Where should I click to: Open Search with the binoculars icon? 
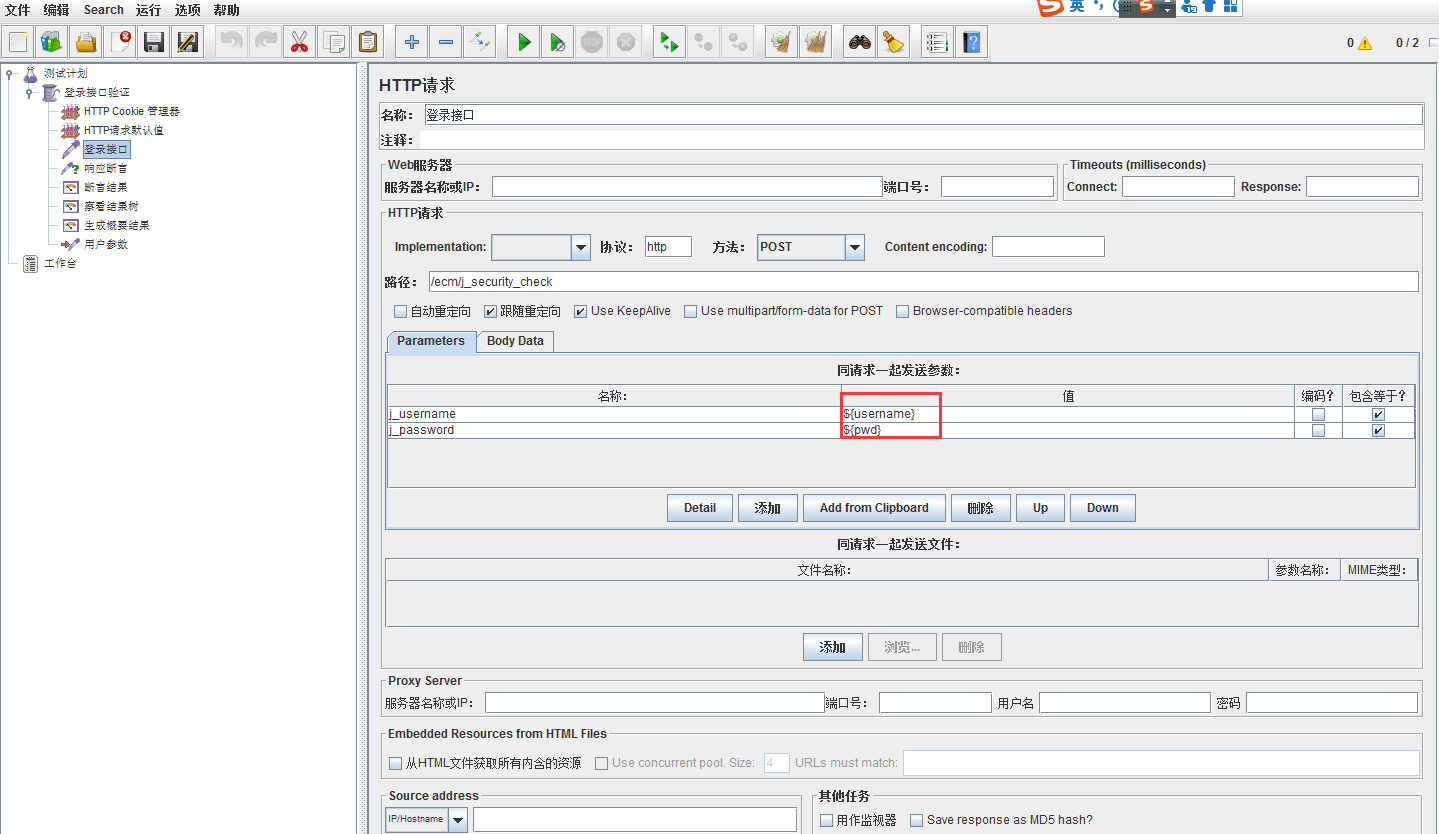pyautogui.click(x=859, y=42)
